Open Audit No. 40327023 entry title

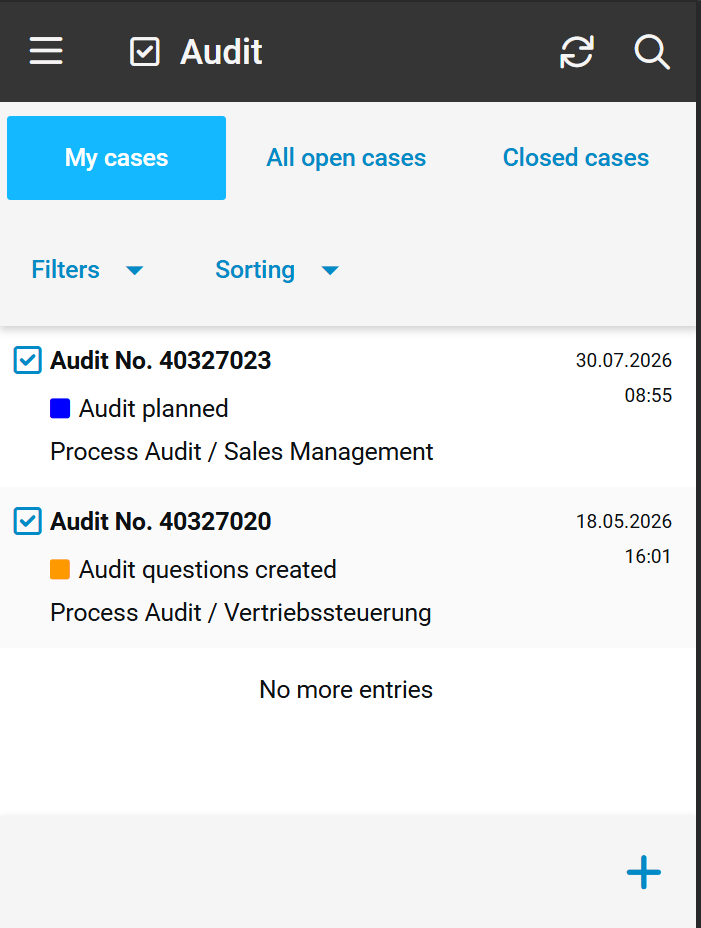click(x=160, y=360)
